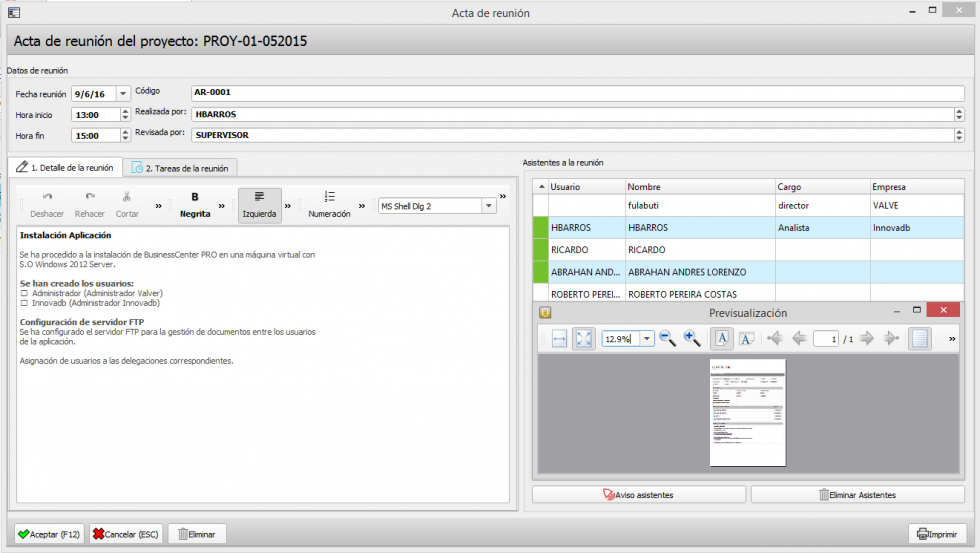Open the MS Shell Dlg 2 font dropdown
This screenshot has height=553, width=980.
pos(489,206)
